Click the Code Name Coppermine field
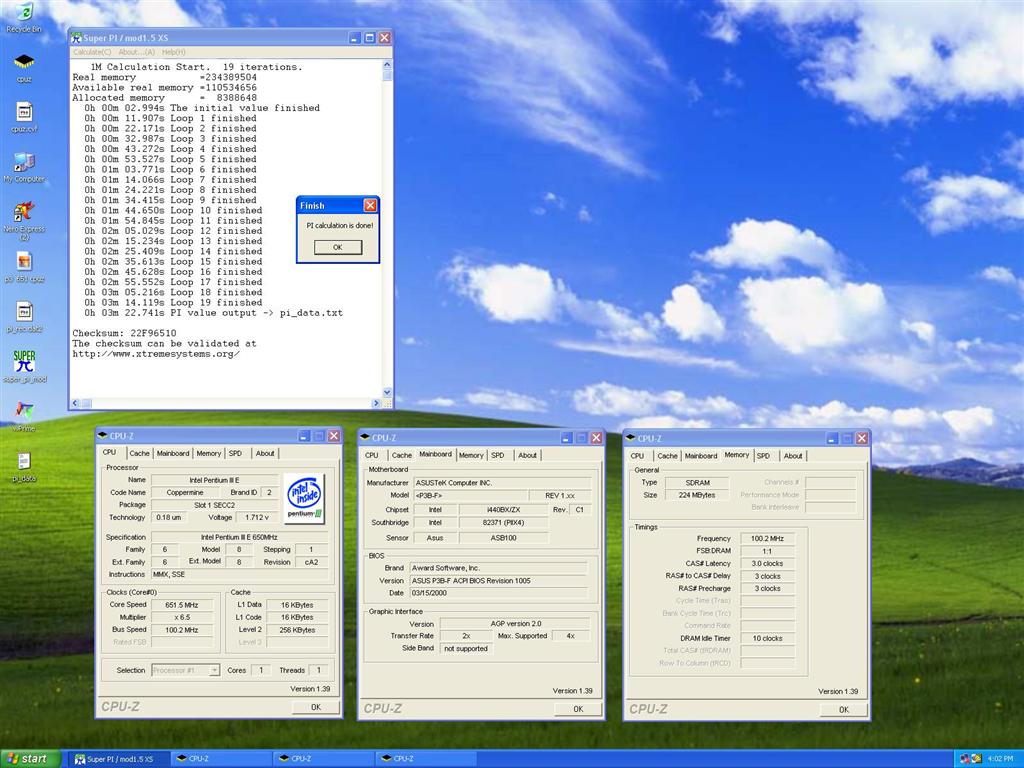The height and width of the screenshot is (768, 1024). (x=185, y=492)
